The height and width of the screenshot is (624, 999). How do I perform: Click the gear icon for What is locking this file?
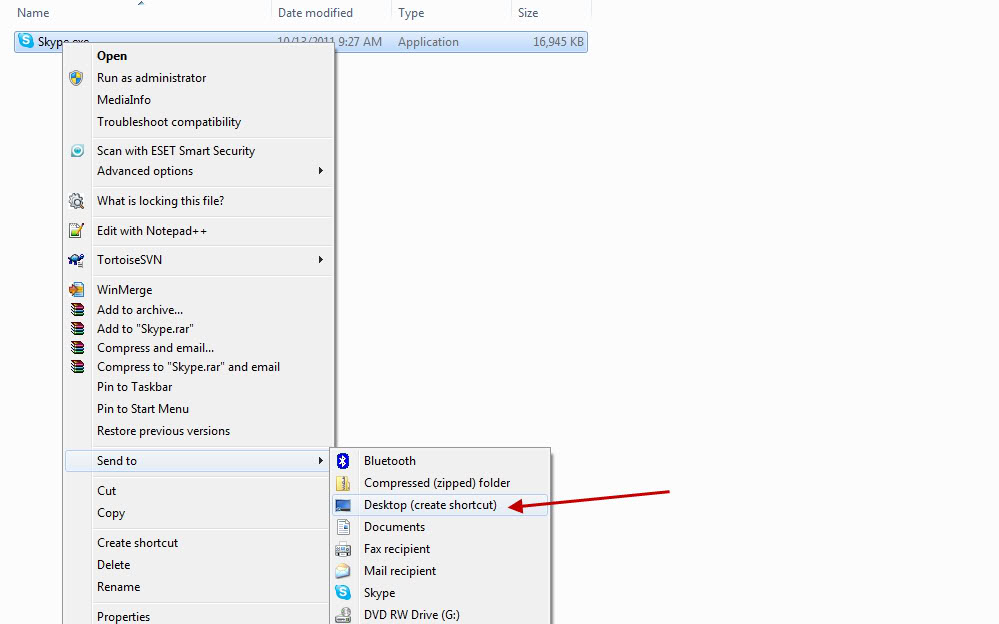(x=76, y=201)
